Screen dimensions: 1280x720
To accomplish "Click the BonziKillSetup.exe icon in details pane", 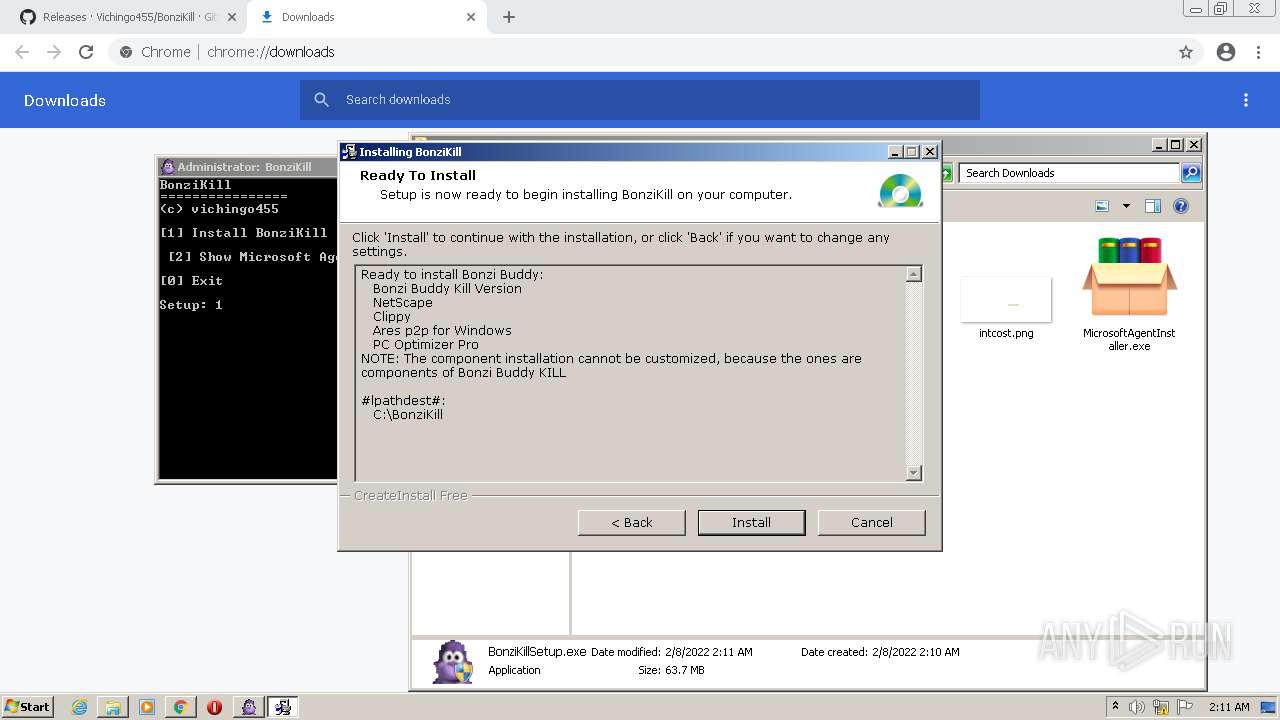I will pos(453,661).
